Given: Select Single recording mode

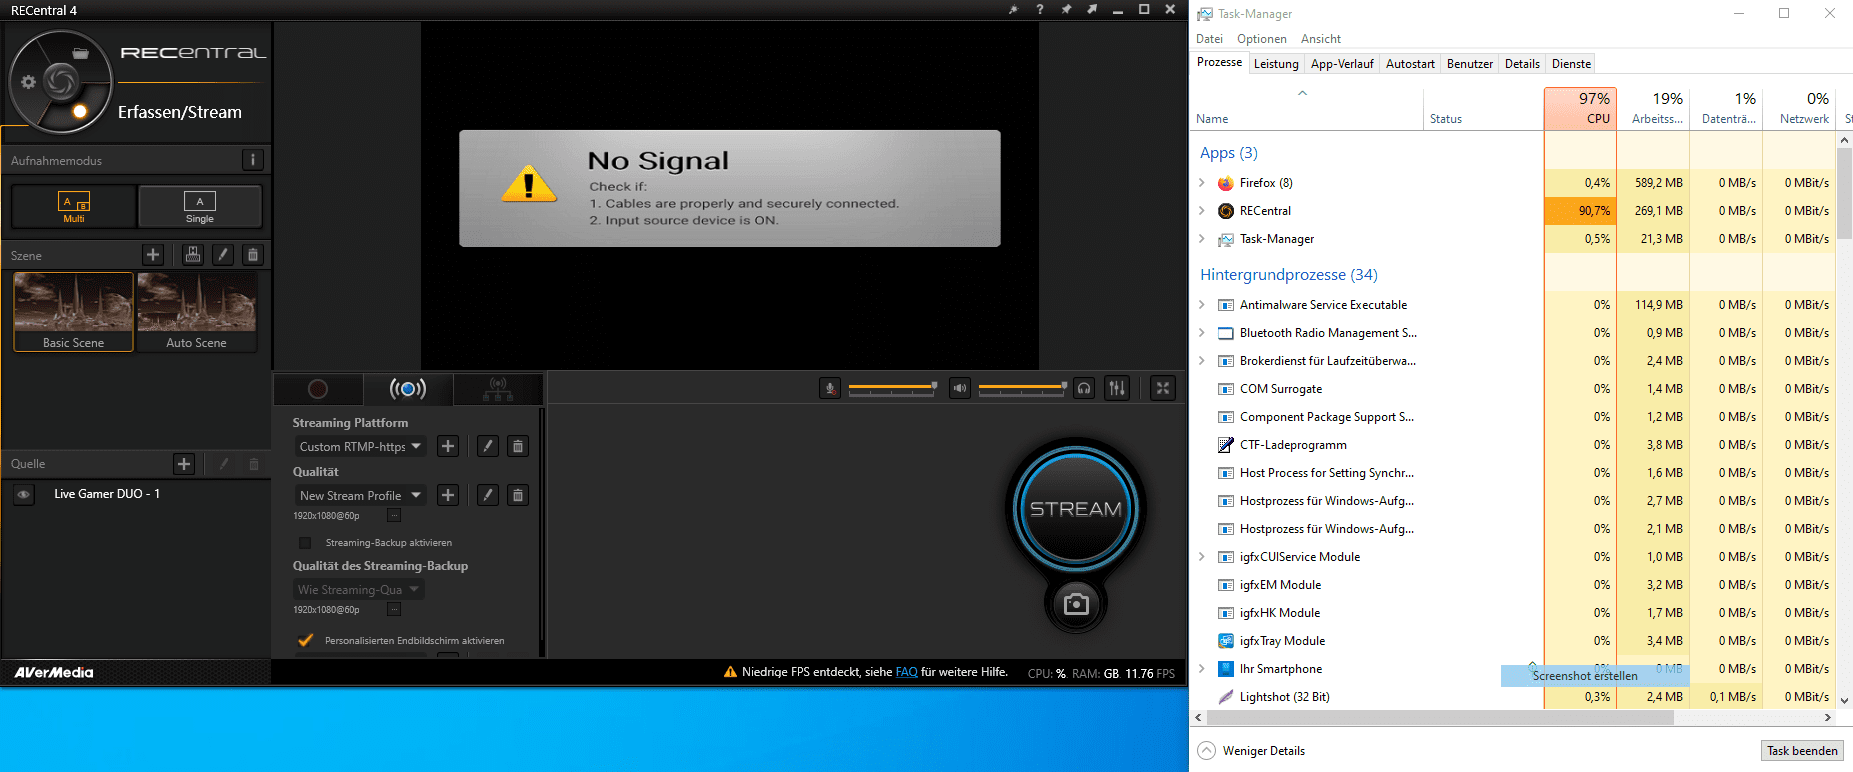Looking at the screenshot, I should (200, 207).
